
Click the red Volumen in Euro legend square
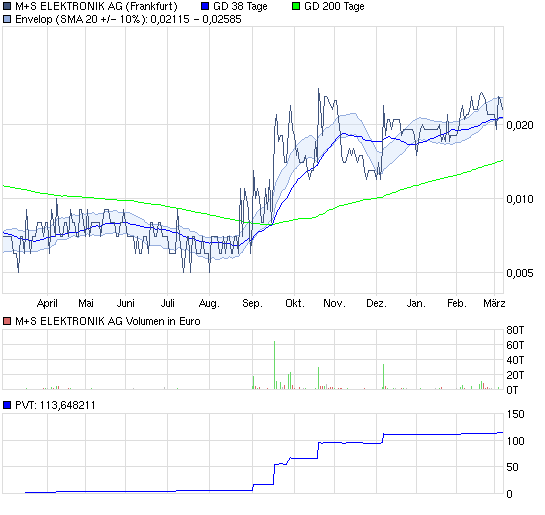coord(7,321)
